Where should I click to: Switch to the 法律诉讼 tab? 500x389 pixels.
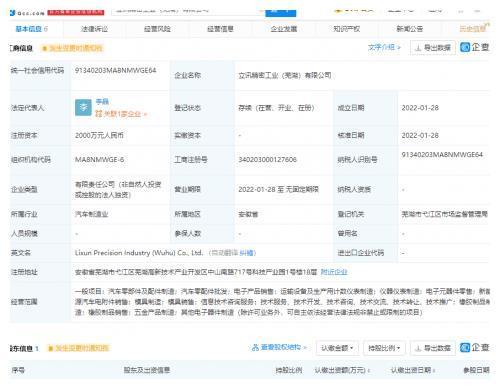[x=94, y=29]
